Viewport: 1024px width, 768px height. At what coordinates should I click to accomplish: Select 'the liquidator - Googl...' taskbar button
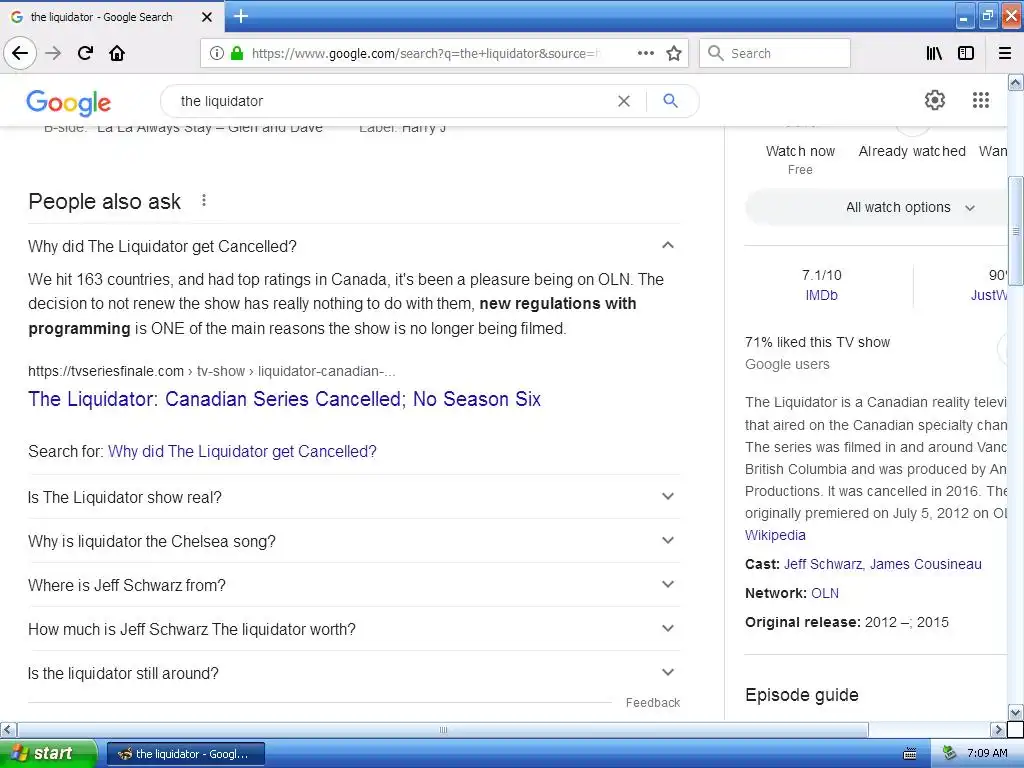(185, 754)
